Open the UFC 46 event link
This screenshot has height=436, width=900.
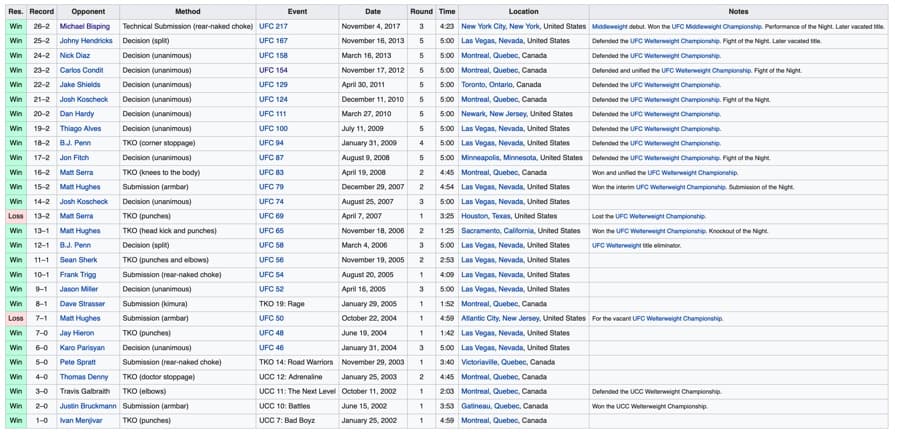point(271,348)
